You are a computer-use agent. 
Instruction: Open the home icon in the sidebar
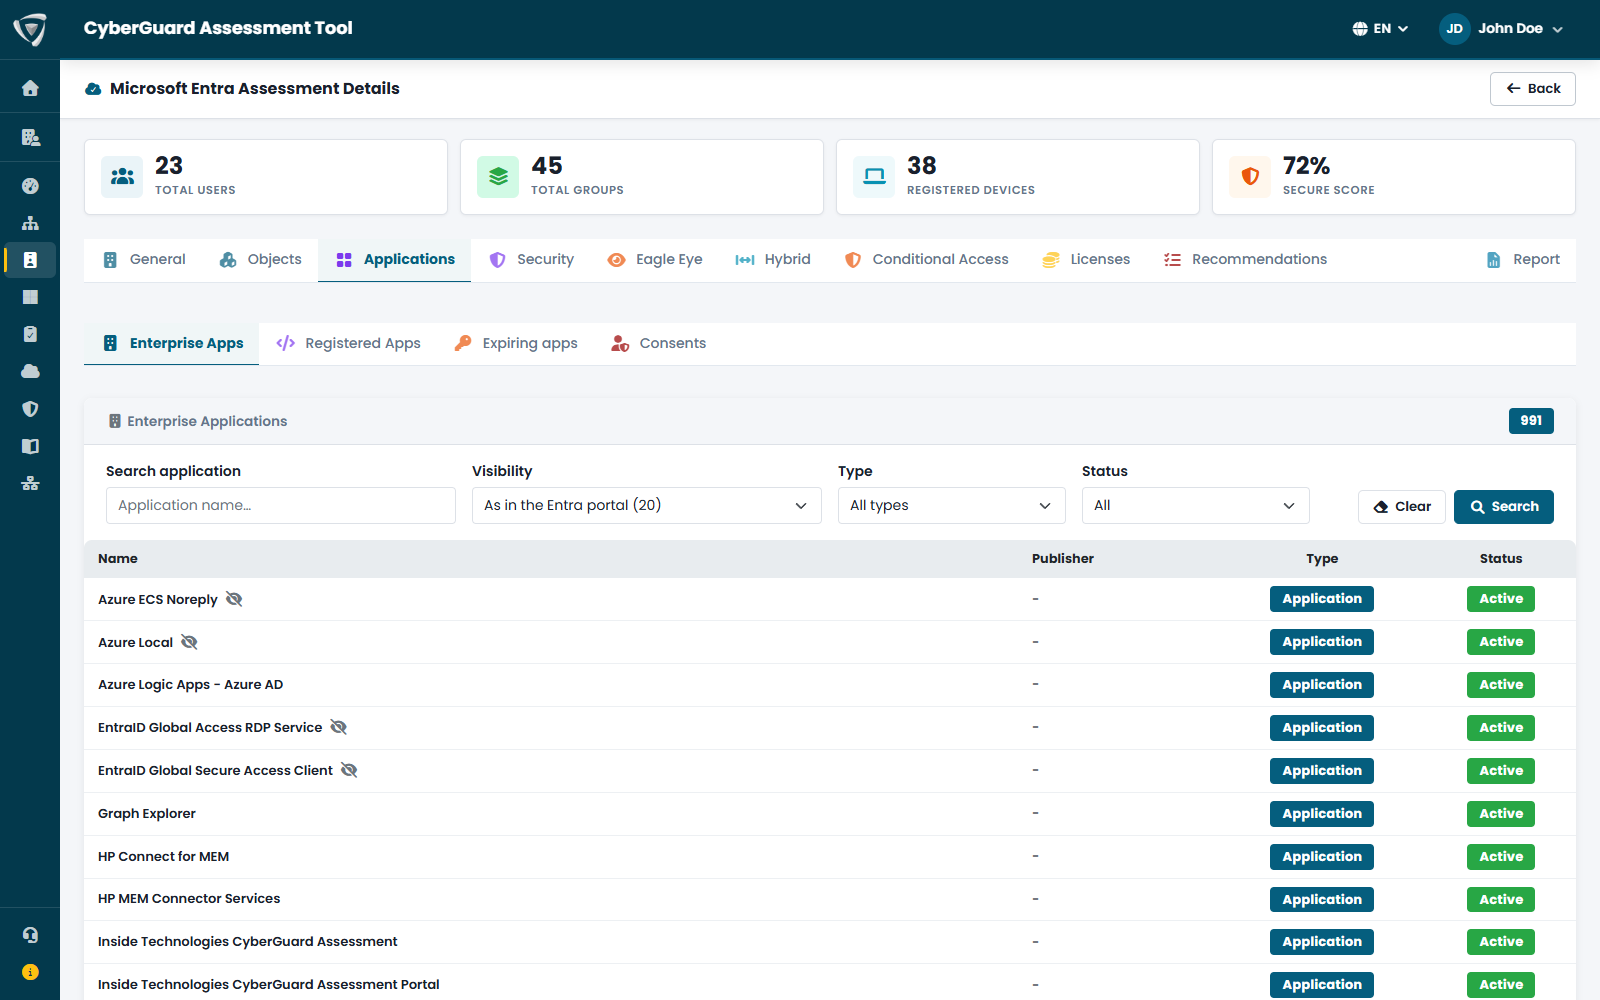tap(30, 88)
